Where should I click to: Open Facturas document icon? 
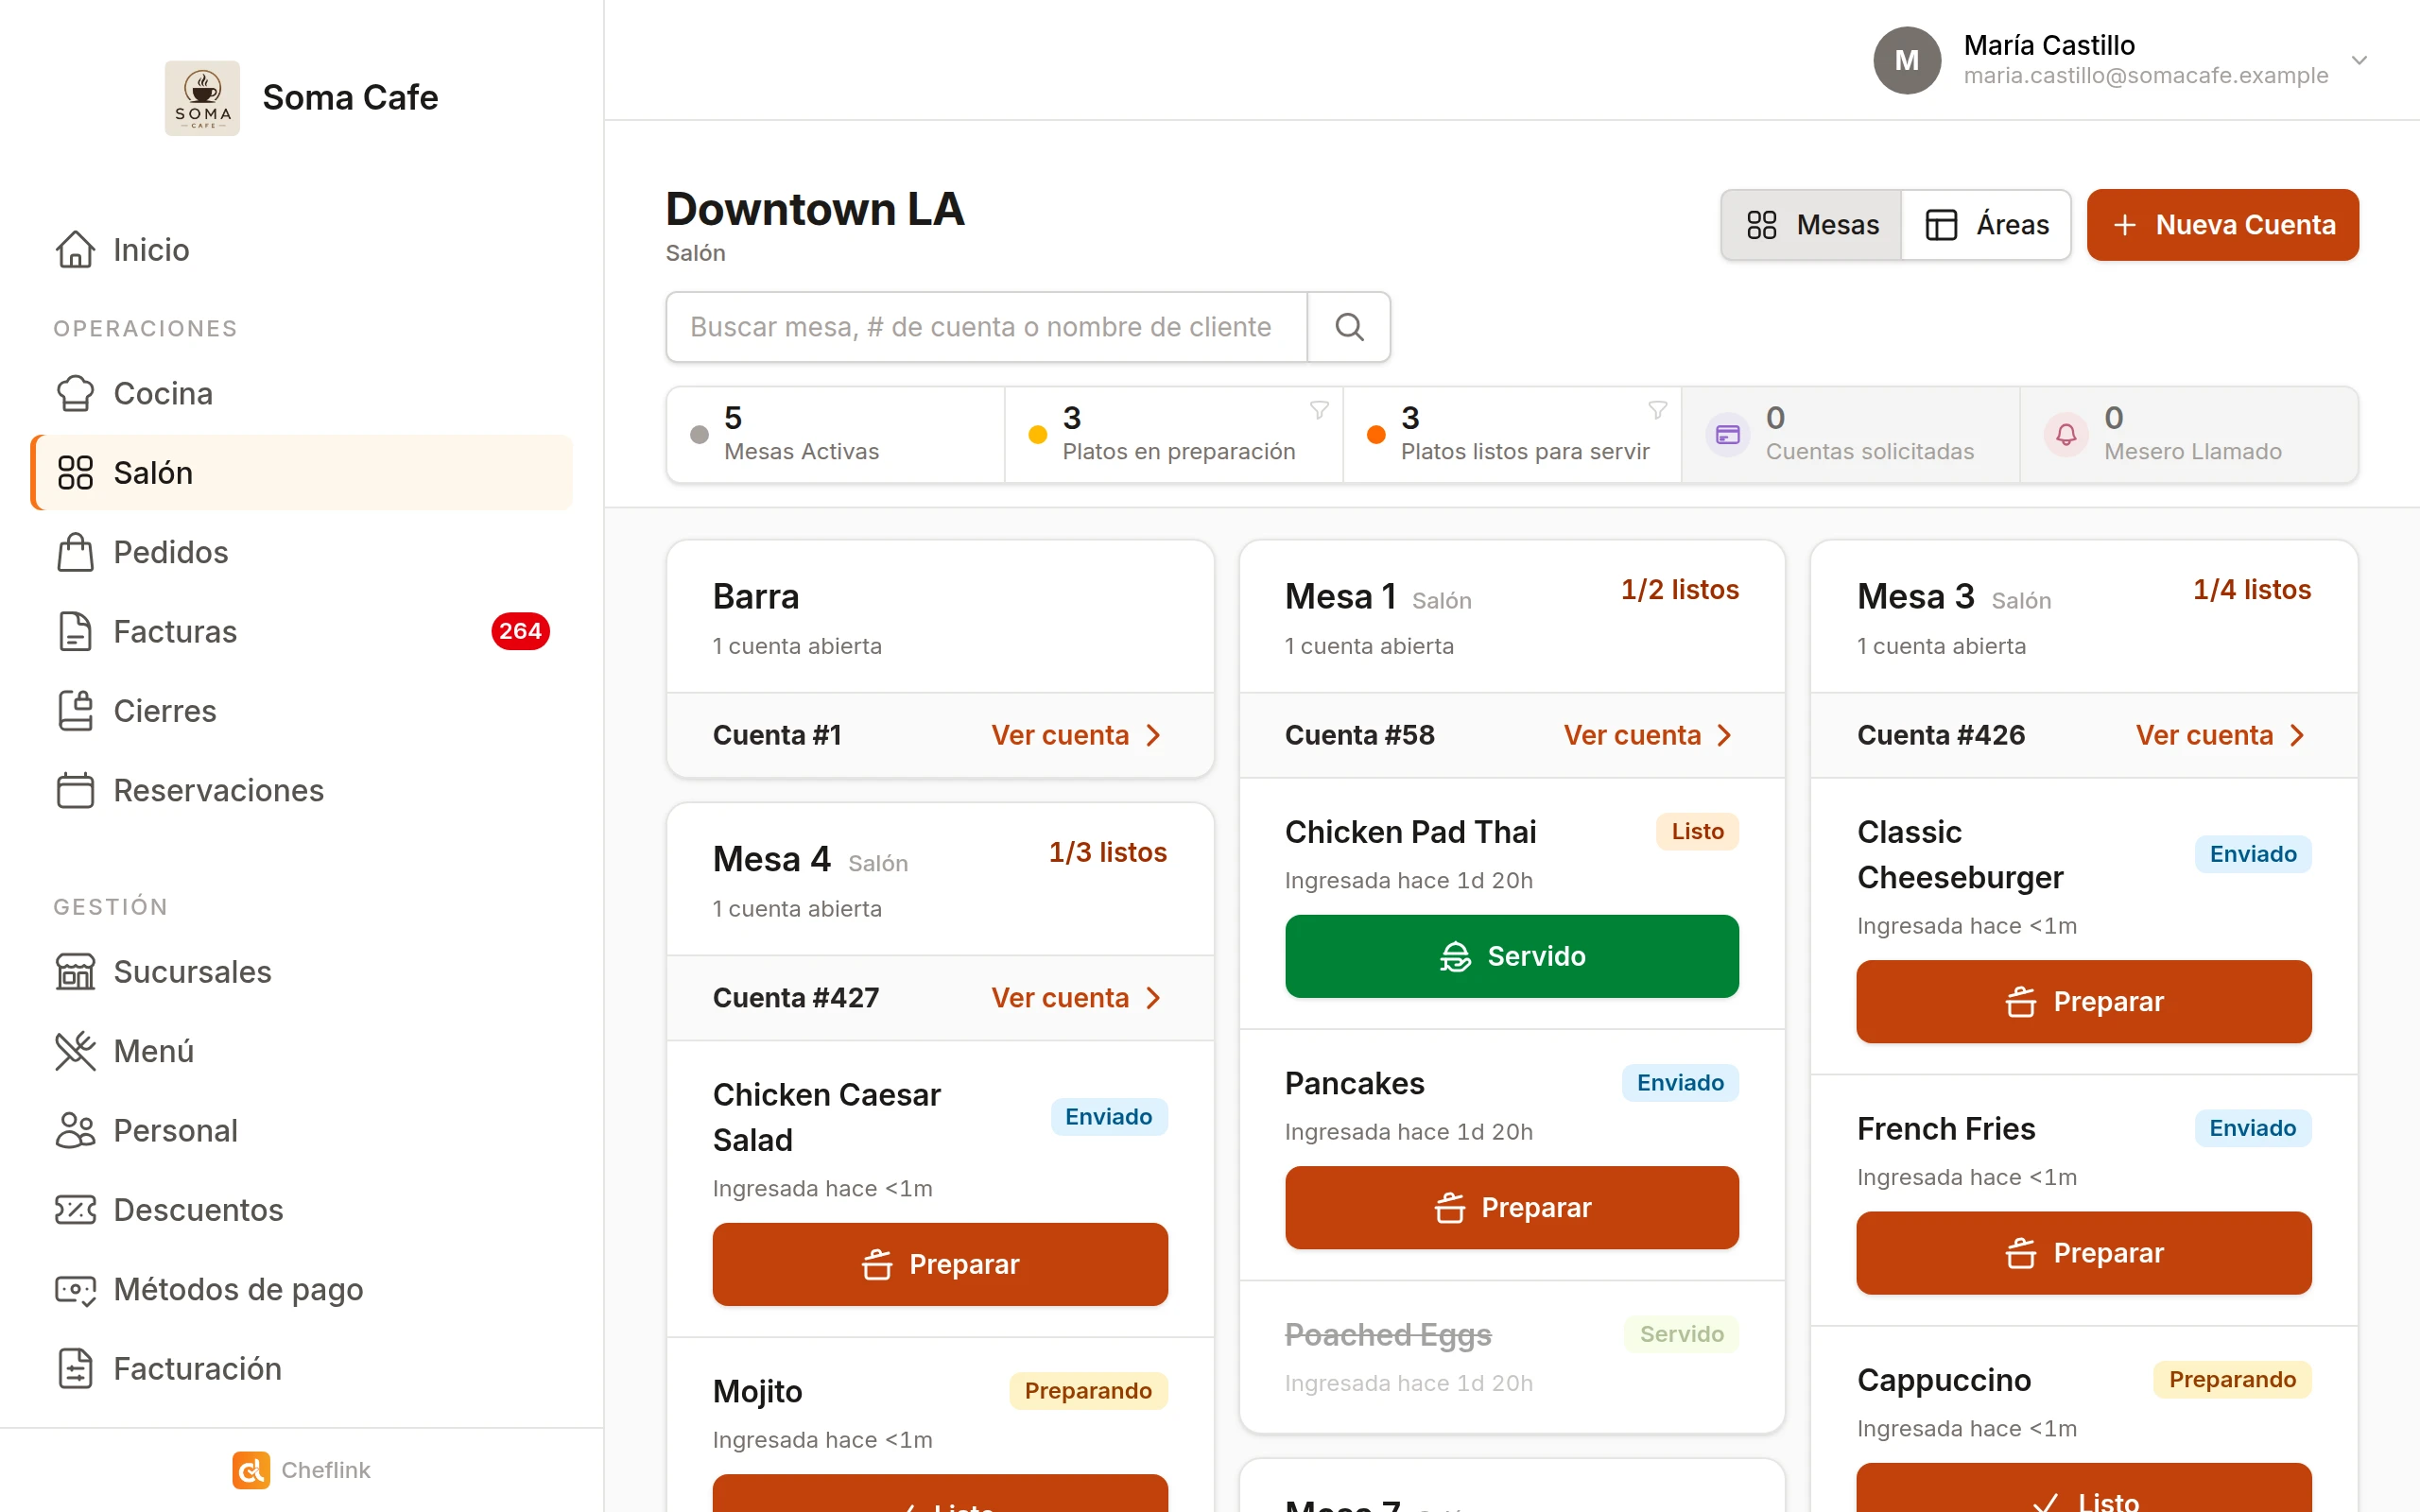click(75, 631)
